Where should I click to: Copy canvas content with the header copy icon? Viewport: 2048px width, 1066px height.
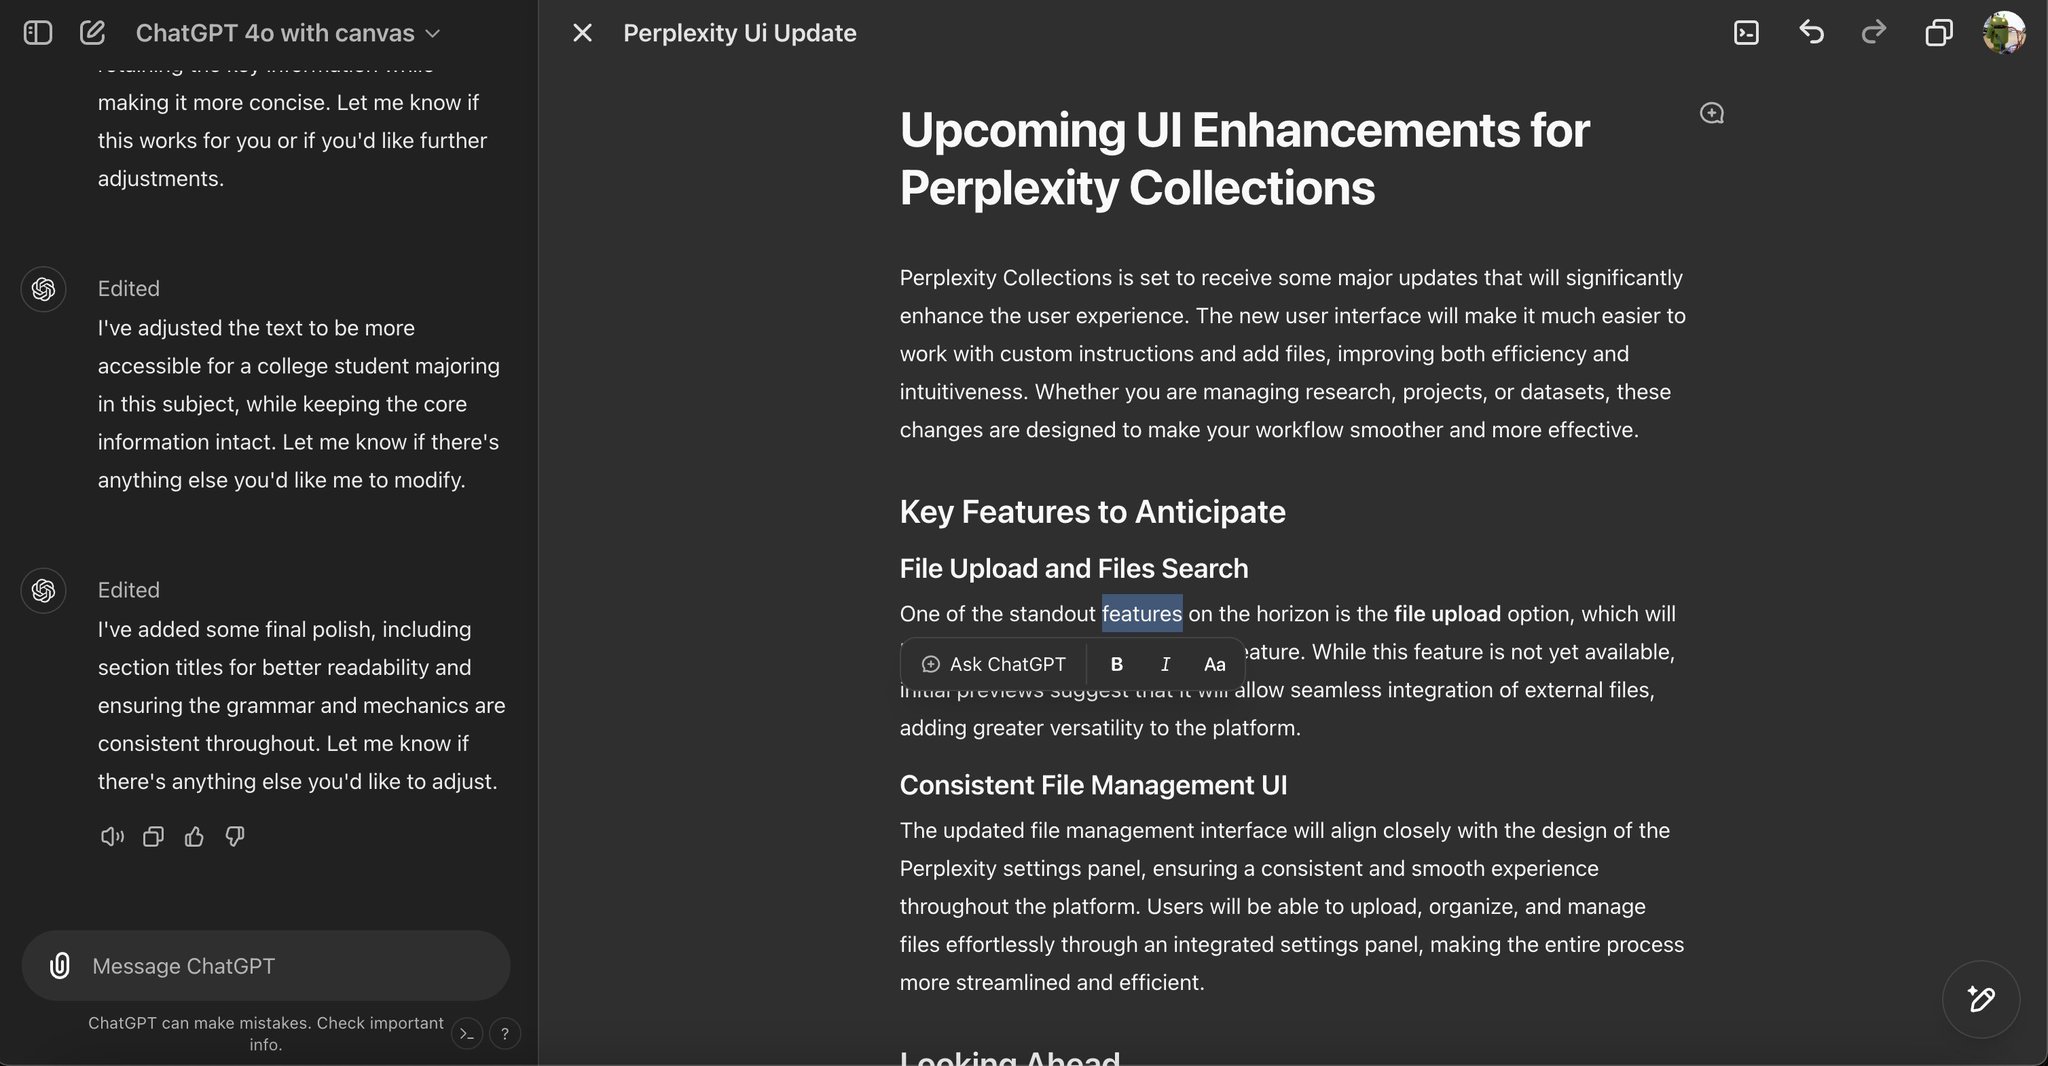tap(1938, 33)
